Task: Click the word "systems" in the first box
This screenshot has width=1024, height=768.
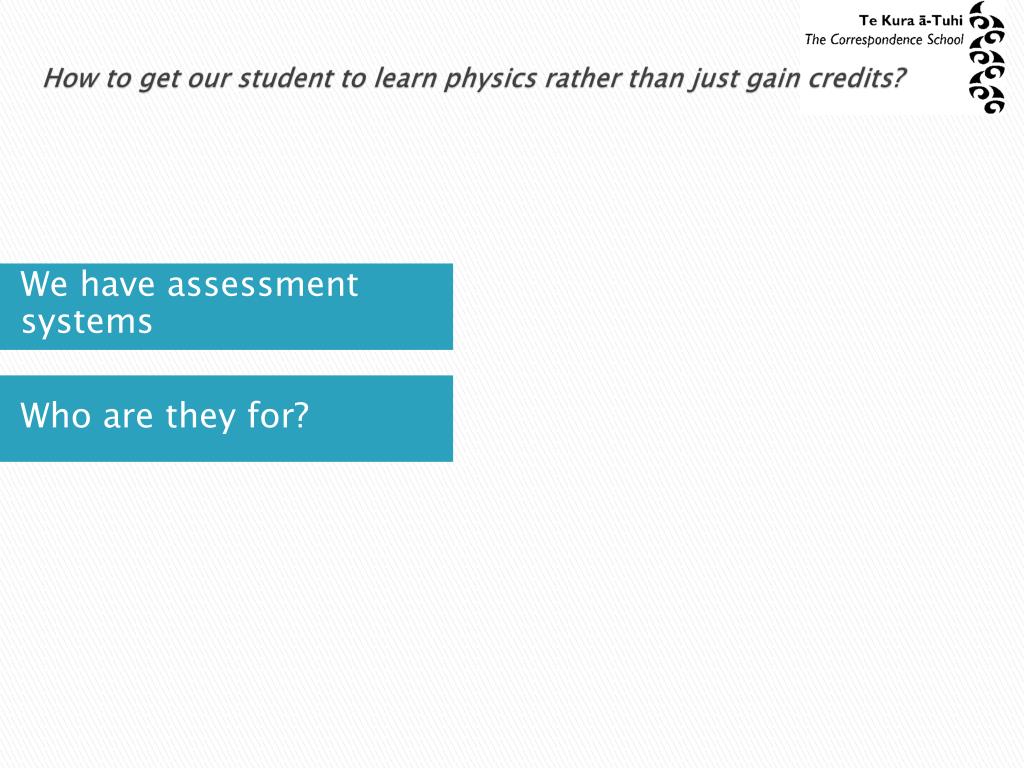Action: click(x=87, y=323)
